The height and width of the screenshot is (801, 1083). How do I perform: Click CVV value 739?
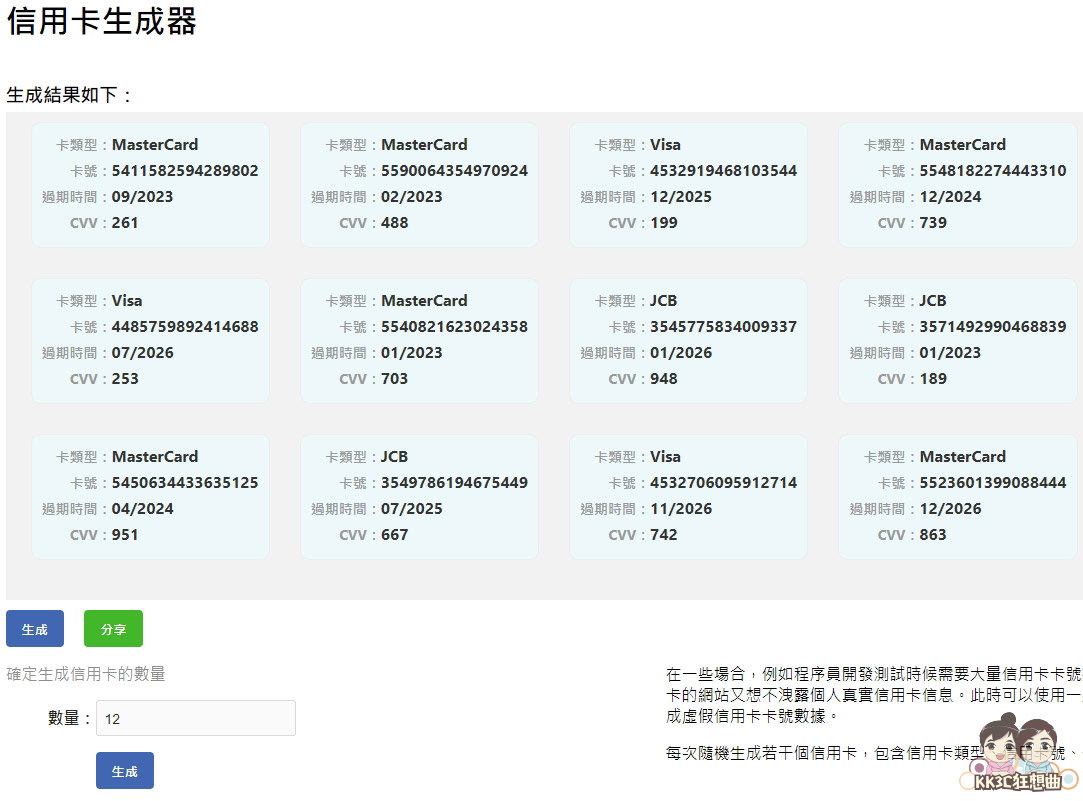[x=933, y=223]
